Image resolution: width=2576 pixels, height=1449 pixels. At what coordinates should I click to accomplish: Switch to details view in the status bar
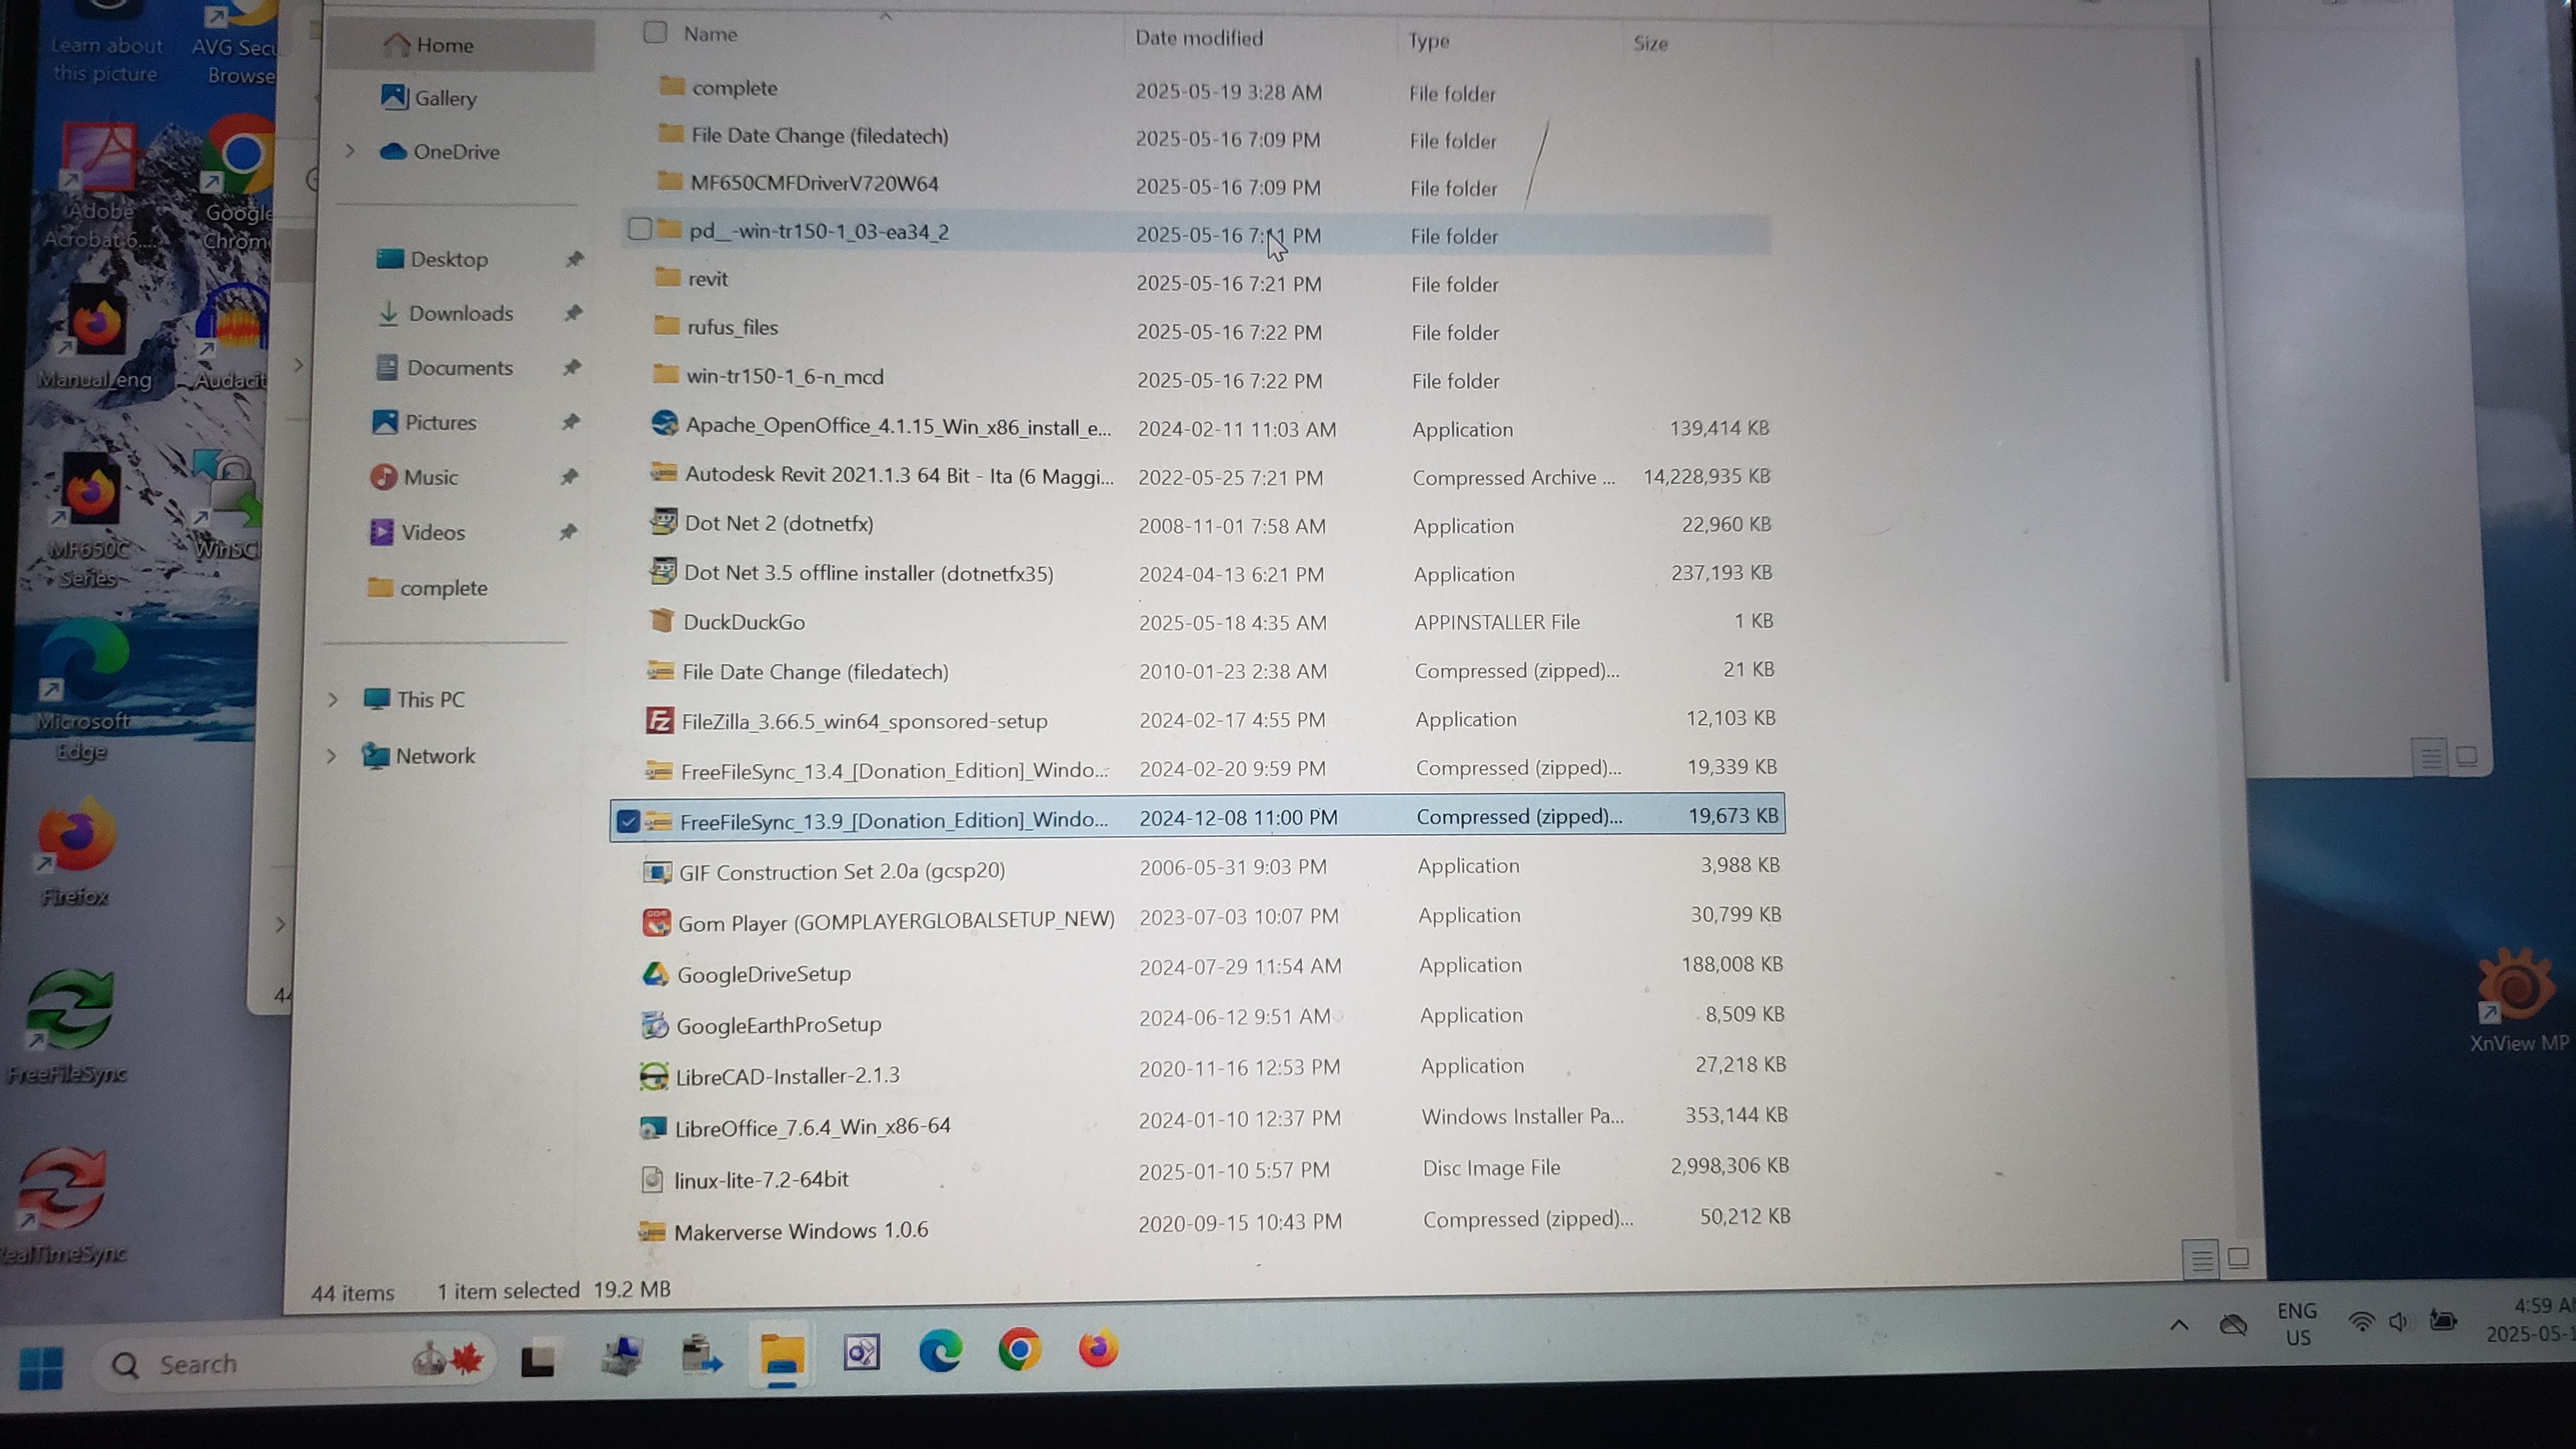2201,1259
